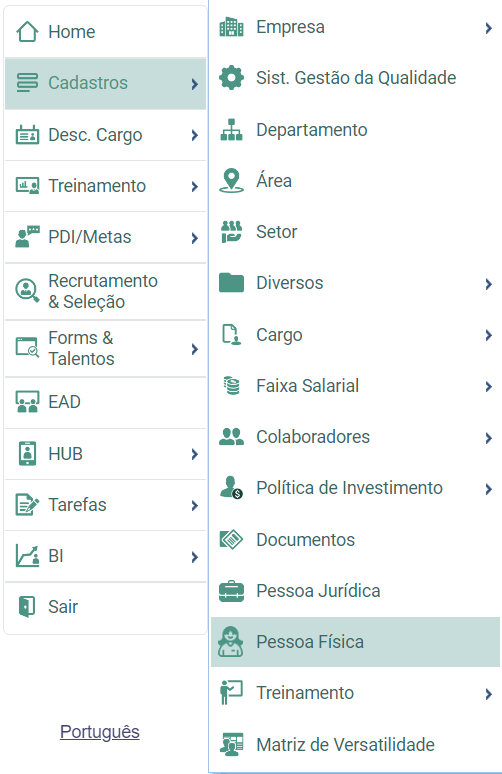This screenshot has height=774, width=502.
Task: Click the EAD classroom icon
Action: point(27,402)
